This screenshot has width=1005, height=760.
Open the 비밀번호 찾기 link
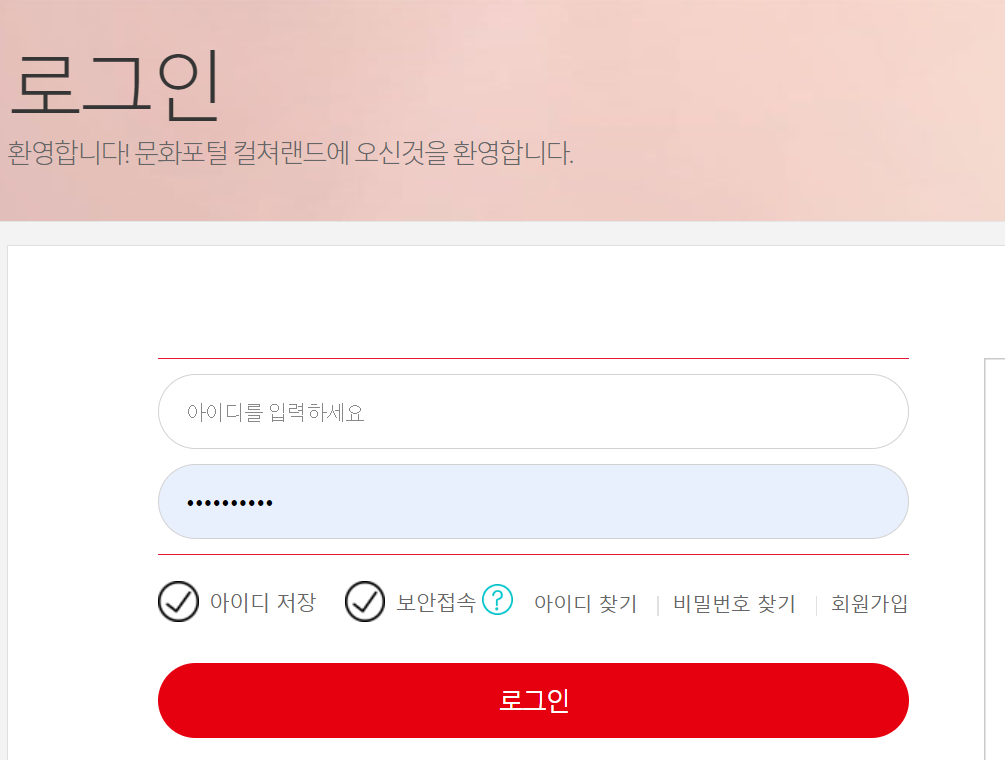(734, 603)
